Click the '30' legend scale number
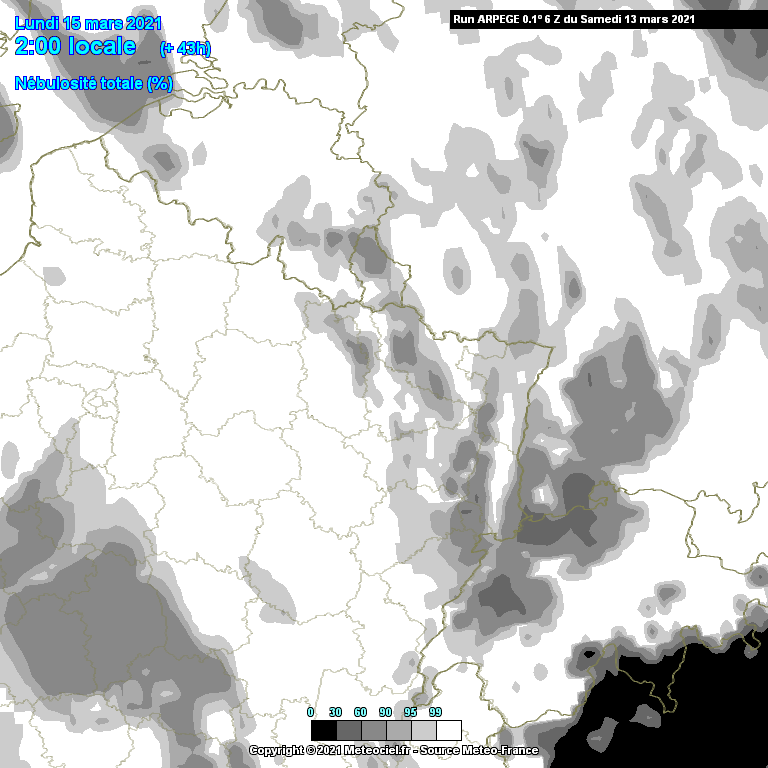 pyautogui.click(x=335, y=712)
